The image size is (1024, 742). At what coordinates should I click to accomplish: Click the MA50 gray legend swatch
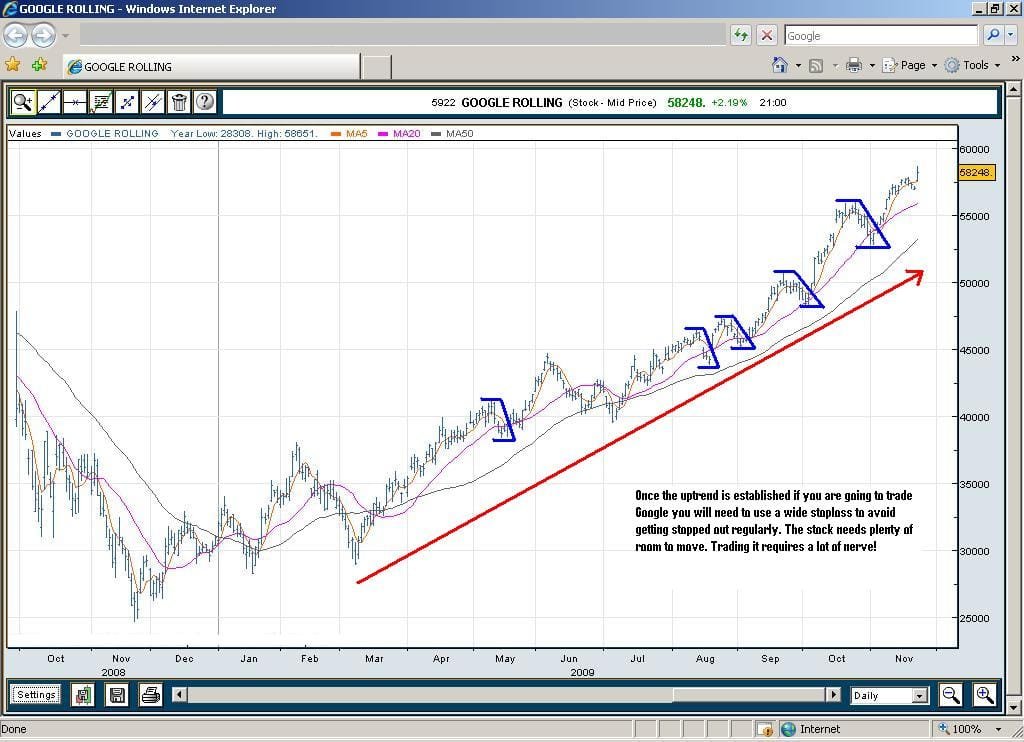436,134
